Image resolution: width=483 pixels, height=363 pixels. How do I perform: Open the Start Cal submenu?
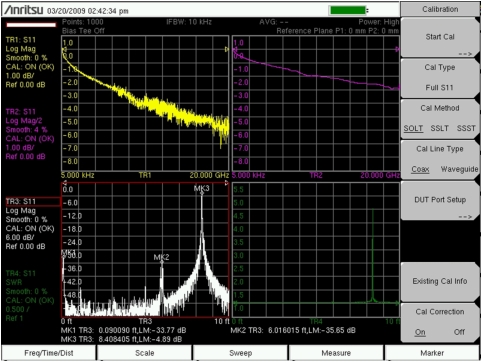tap(440, 38)
